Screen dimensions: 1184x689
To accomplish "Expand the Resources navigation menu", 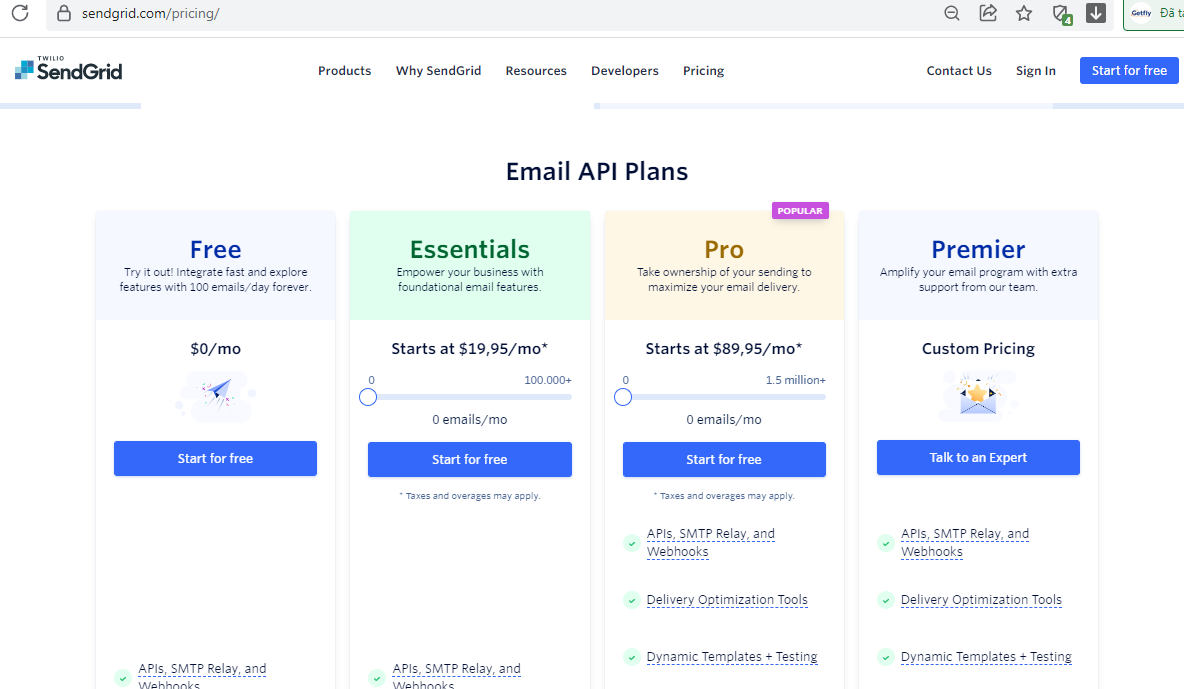I will pyautogui.click(x=536, y=71).
